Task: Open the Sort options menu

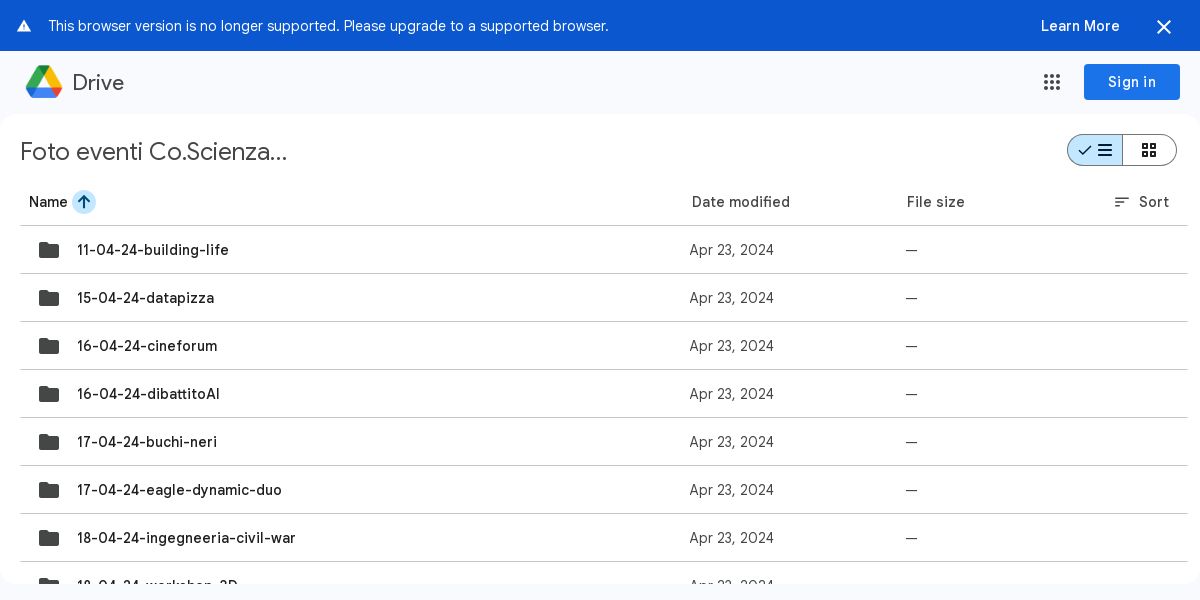Action: click(x=1141, y=202)
